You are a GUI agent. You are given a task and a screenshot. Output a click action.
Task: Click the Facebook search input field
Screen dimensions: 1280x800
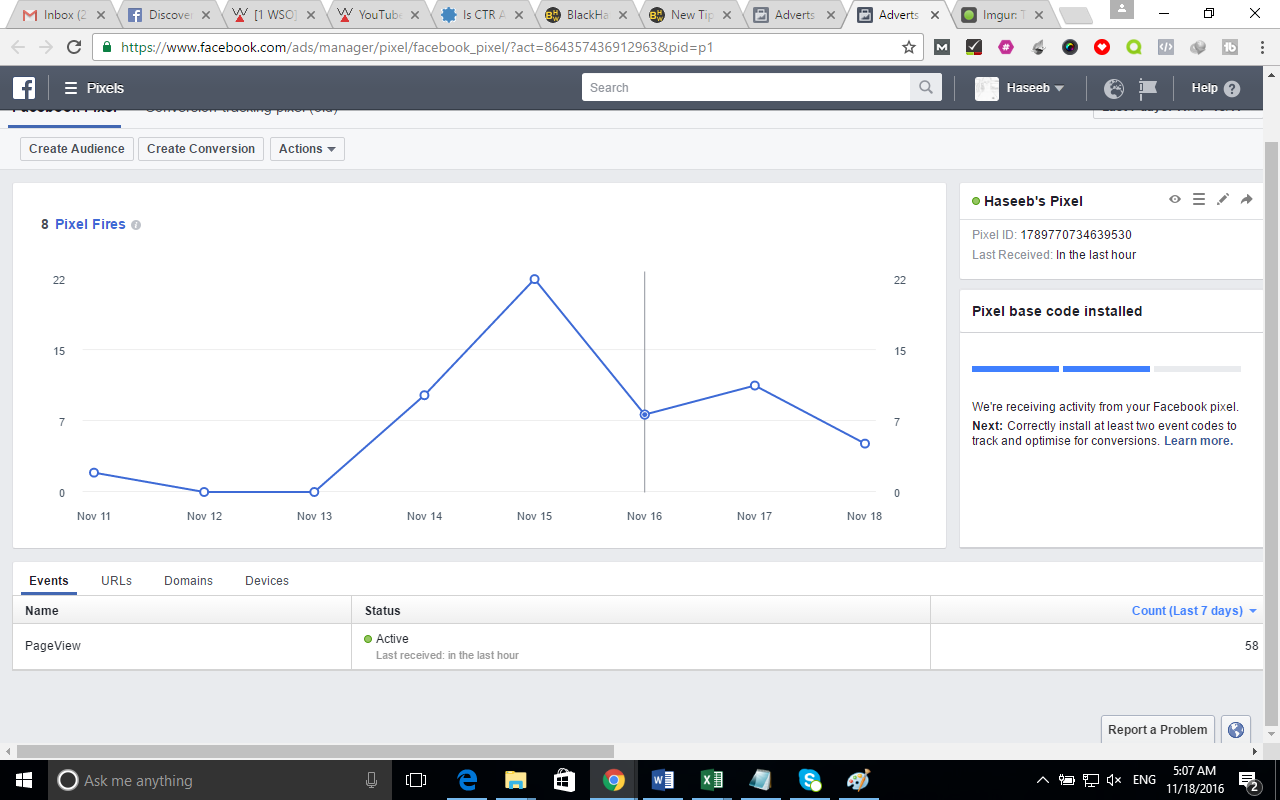[x=747, y=88]
